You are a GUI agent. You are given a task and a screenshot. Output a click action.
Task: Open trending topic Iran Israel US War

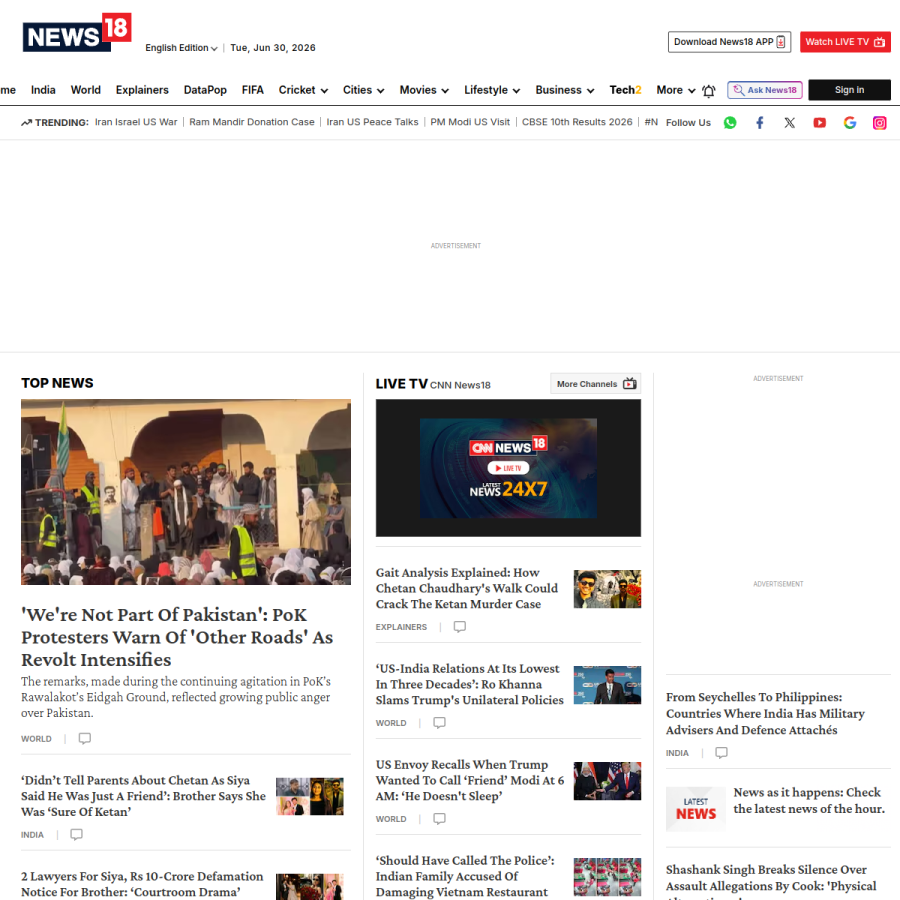136,122
